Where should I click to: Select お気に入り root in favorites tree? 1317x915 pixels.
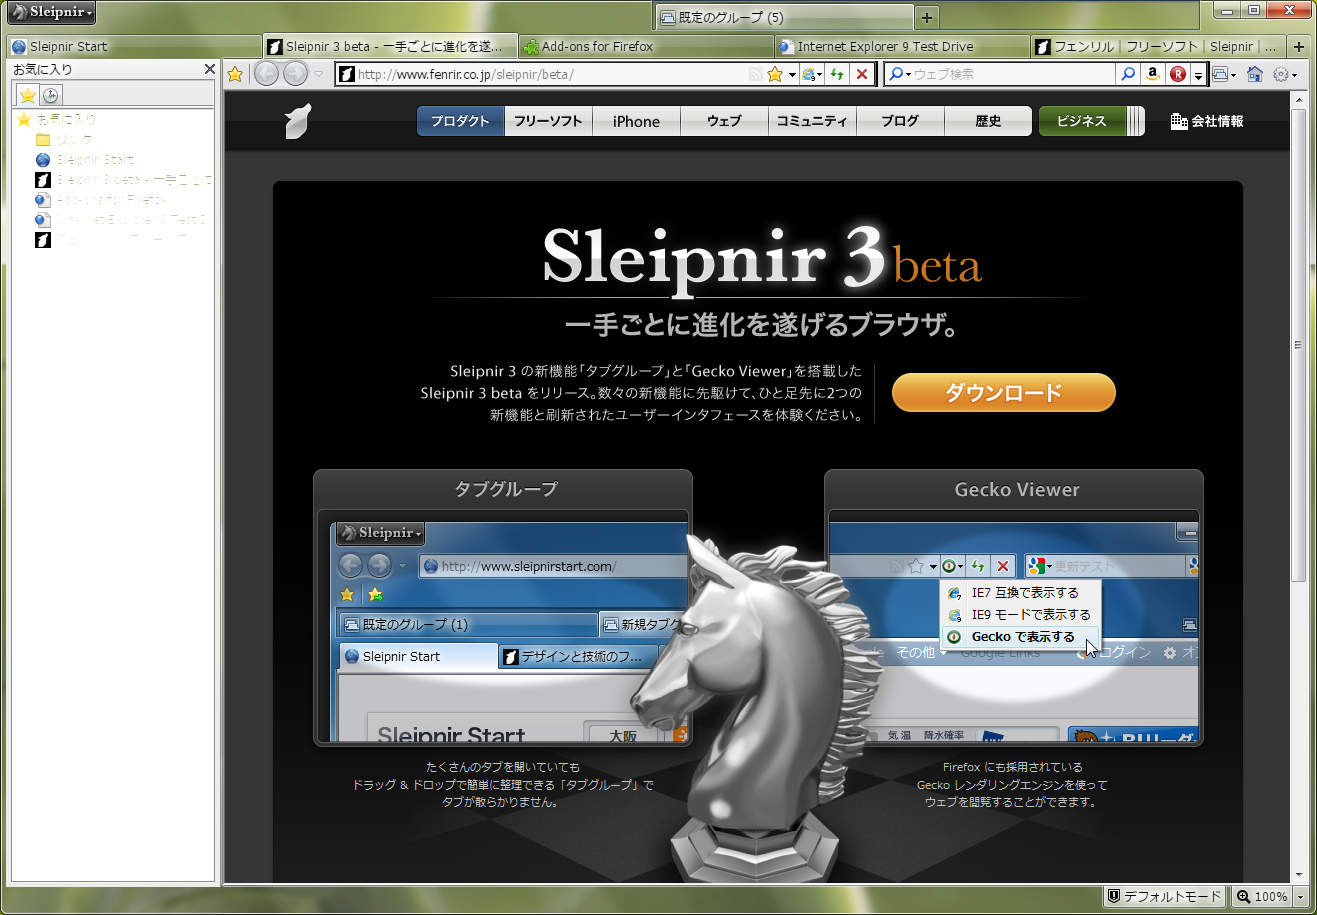57,119
